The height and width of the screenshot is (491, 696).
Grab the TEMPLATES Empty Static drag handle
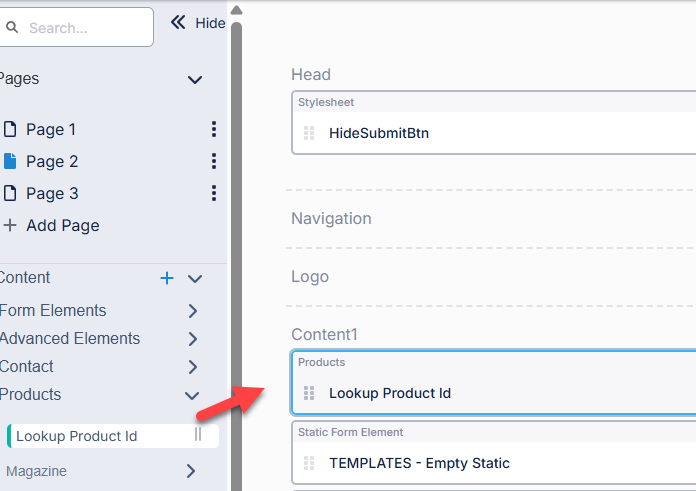(309, 463)
